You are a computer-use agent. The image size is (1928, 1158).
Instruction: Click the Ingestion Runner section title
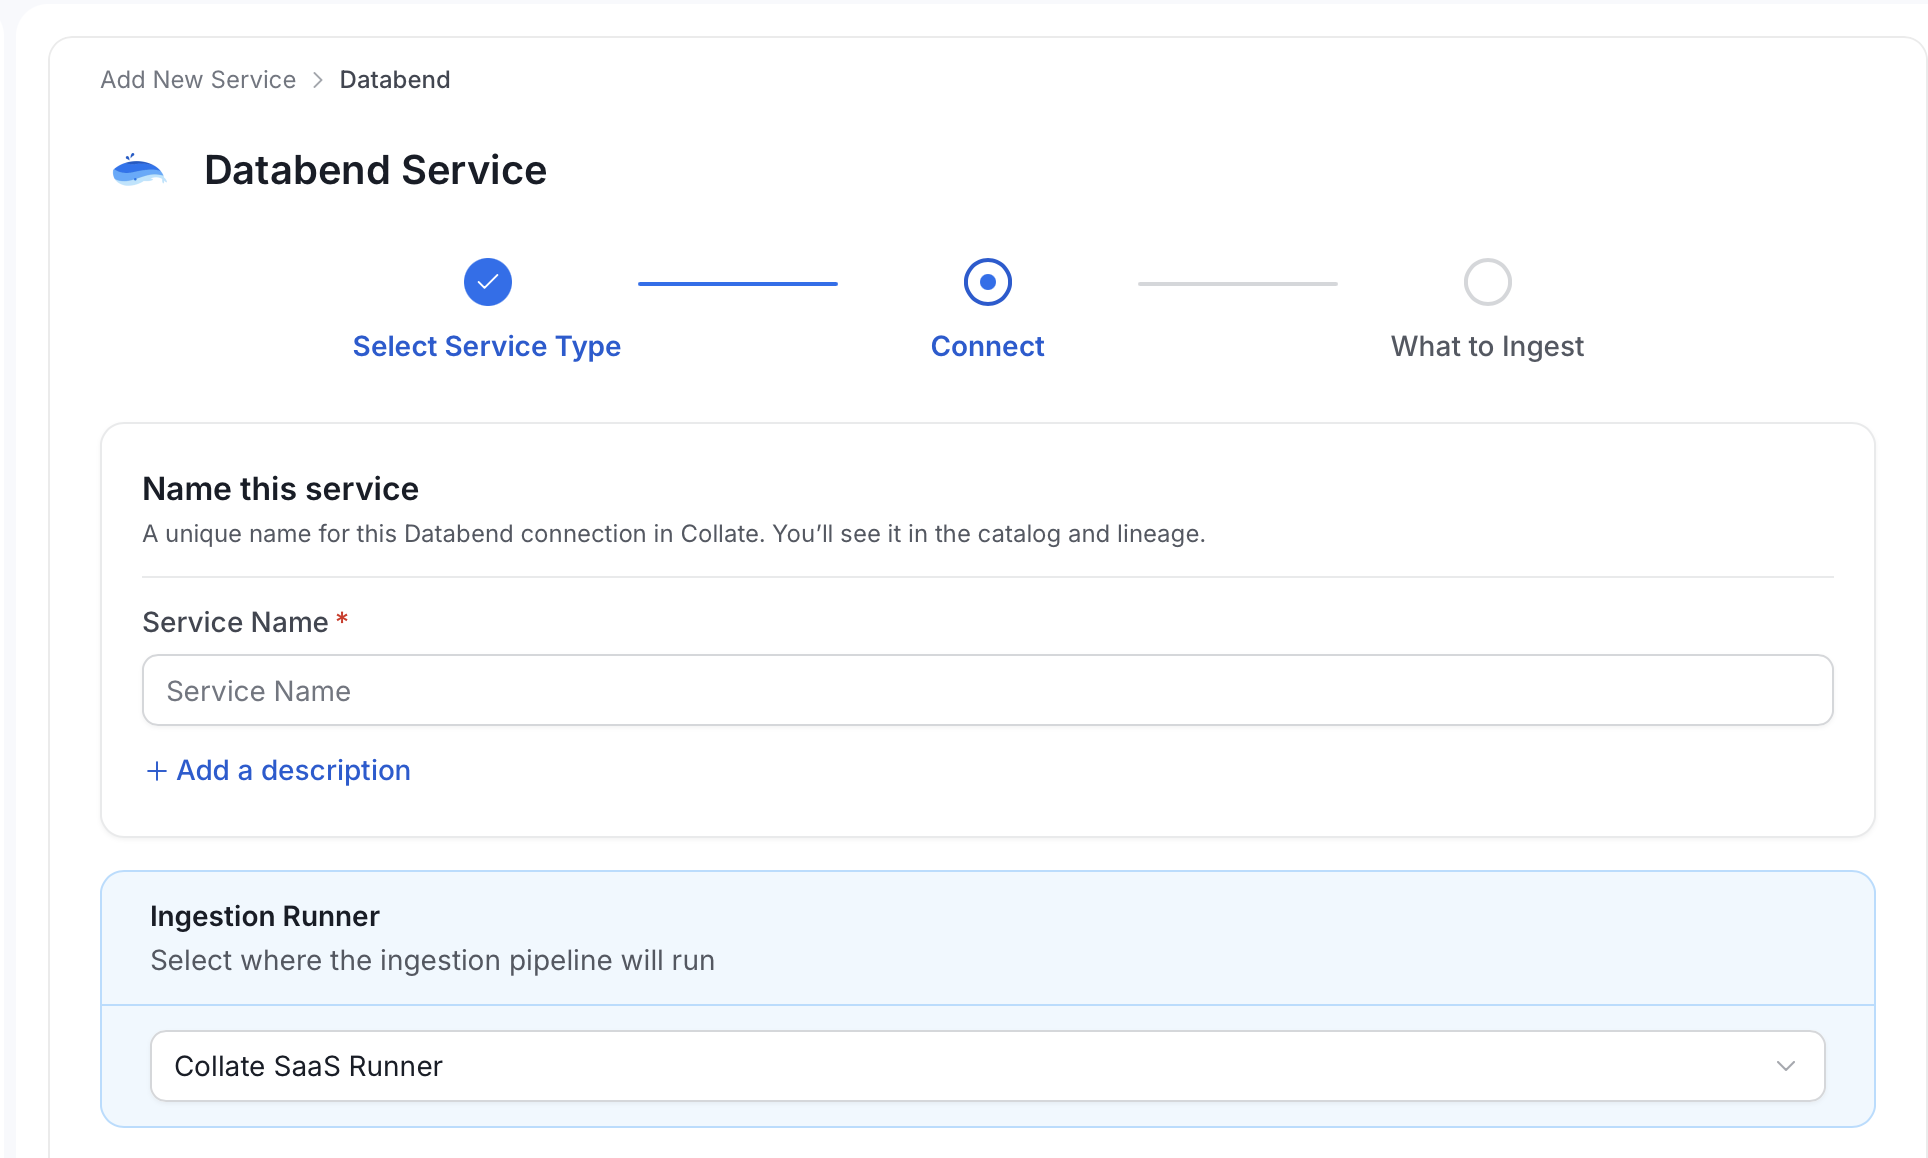(x=265, y=916)
